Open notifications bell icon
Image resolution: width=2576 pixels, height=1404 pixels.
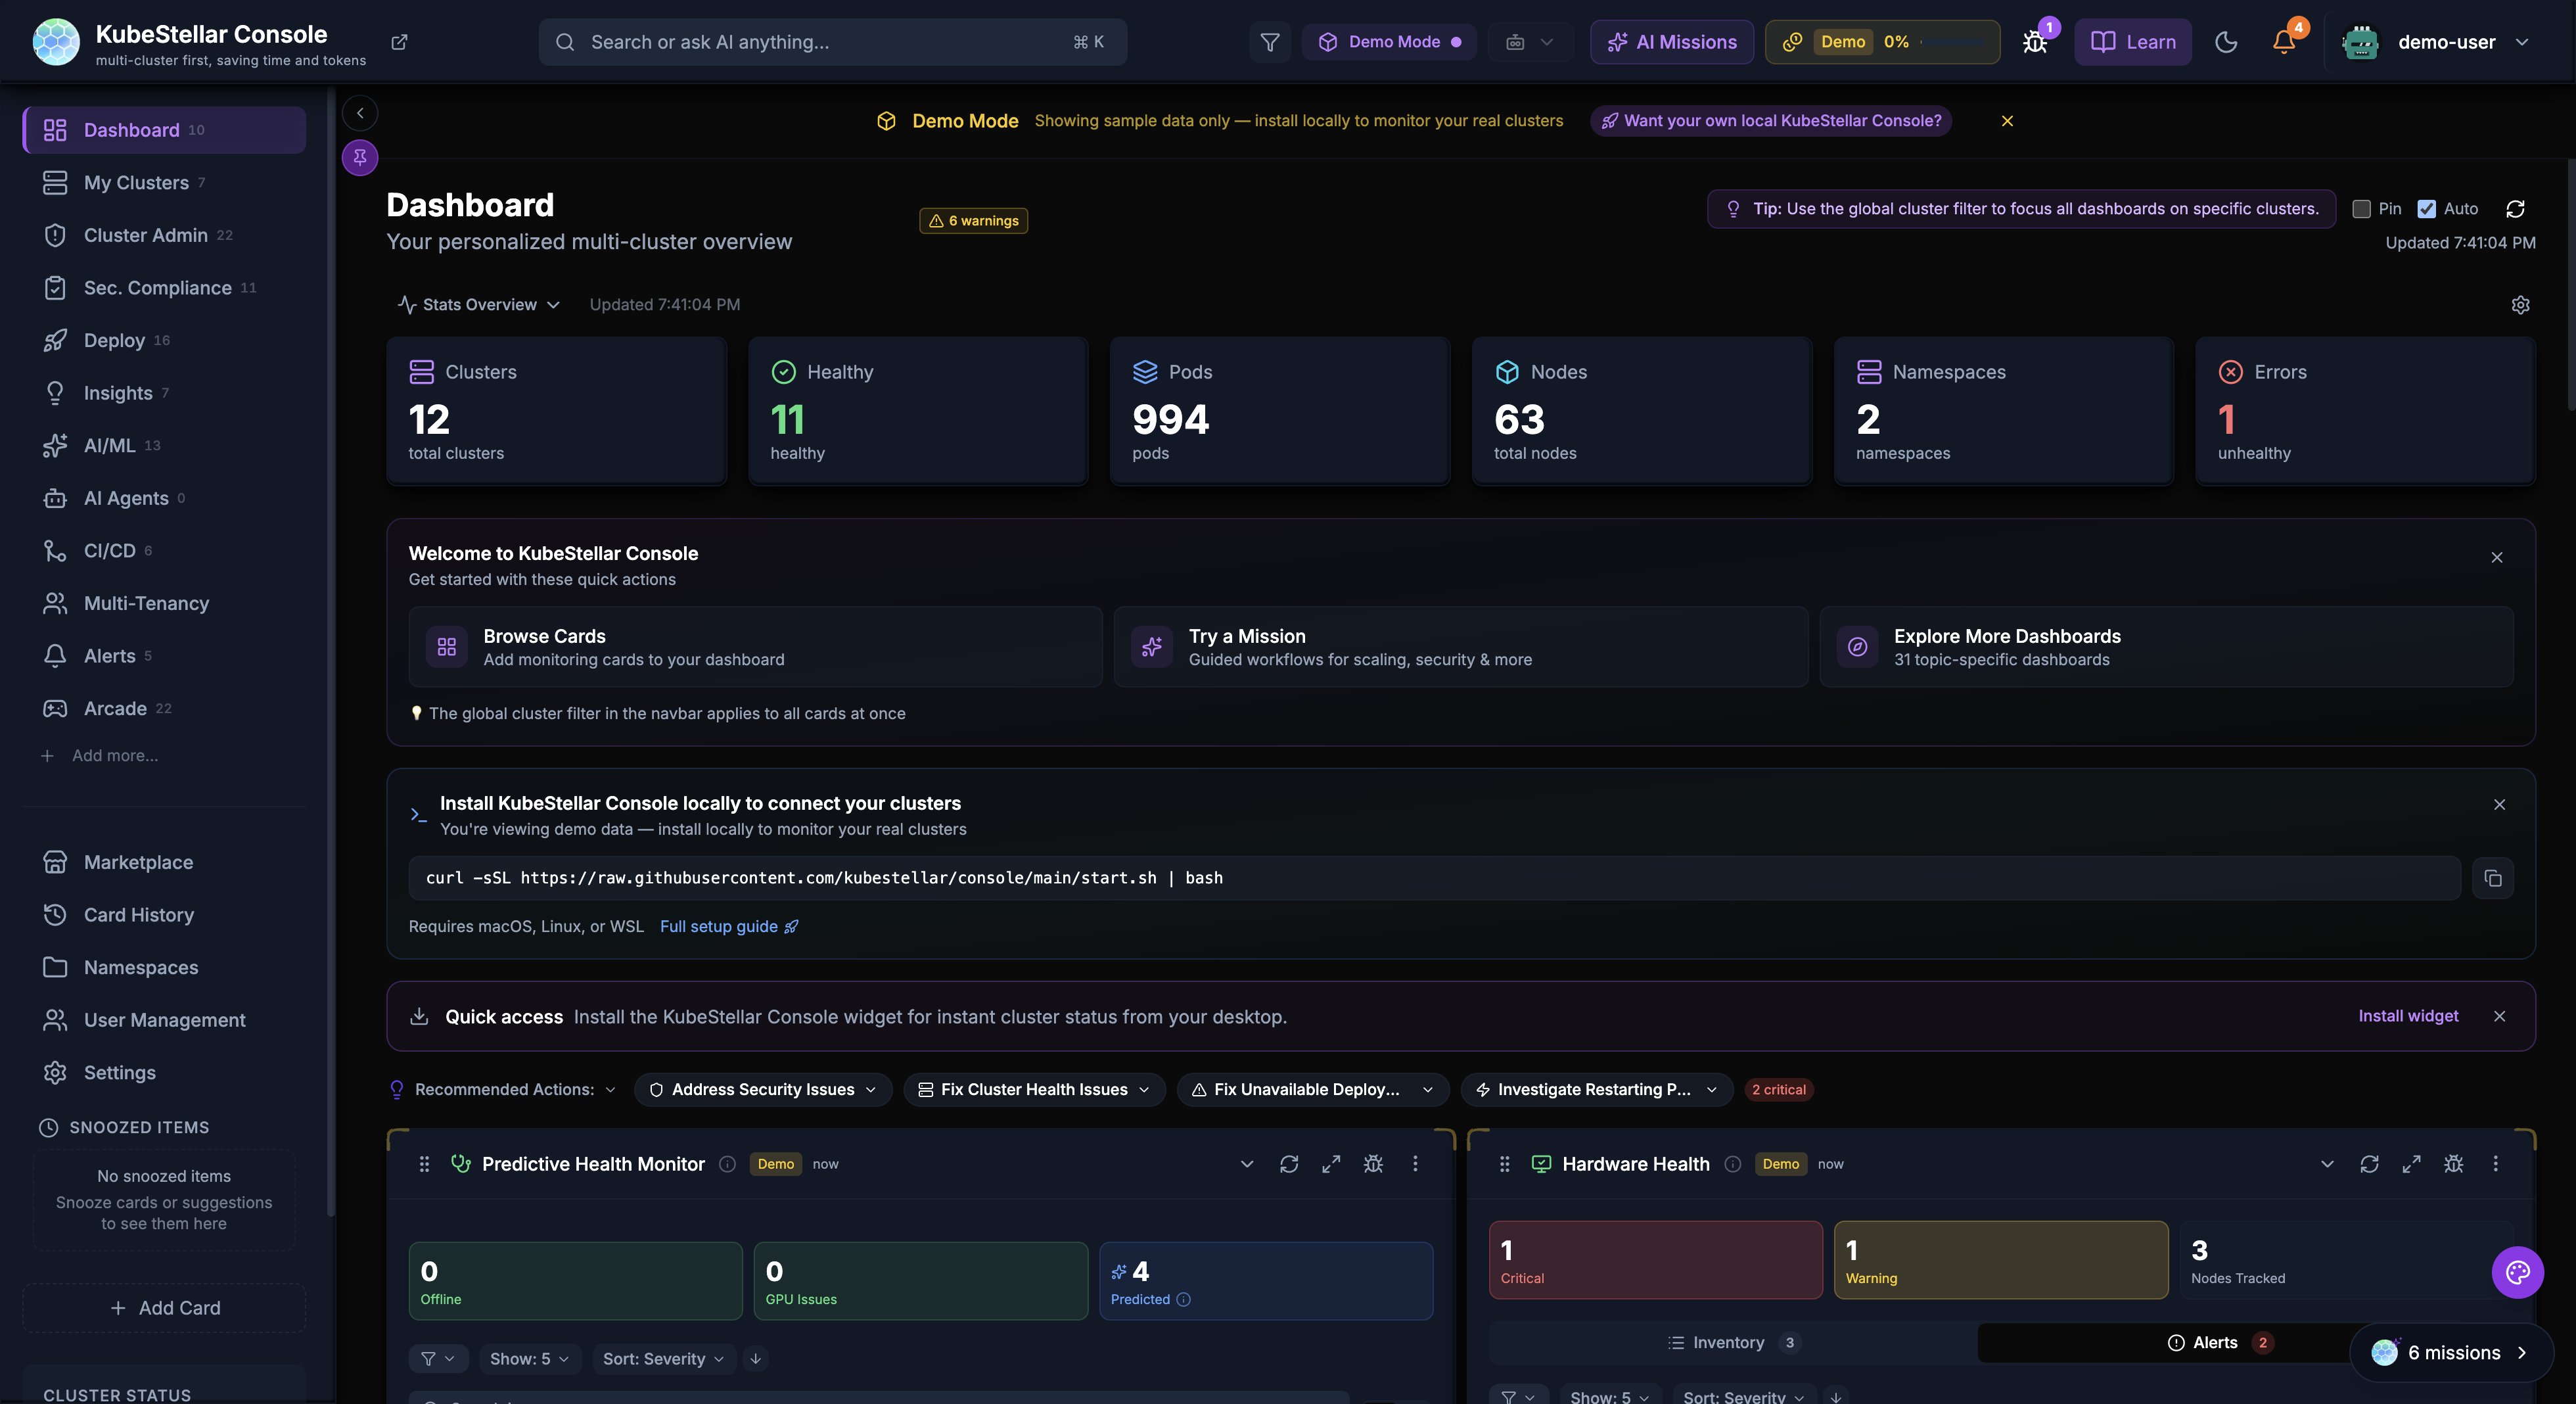(x=2284, y=42)
